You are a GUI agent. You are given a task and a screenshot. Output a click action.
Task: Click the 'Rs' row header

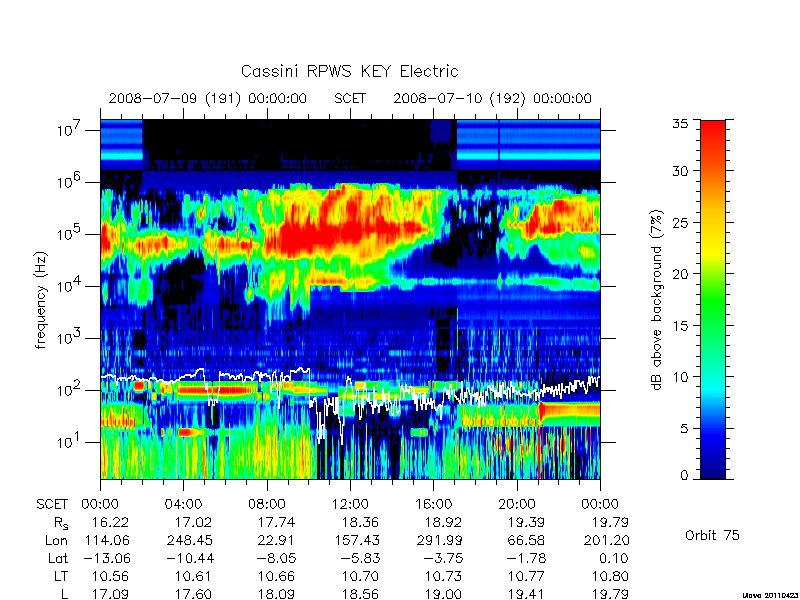61,523
